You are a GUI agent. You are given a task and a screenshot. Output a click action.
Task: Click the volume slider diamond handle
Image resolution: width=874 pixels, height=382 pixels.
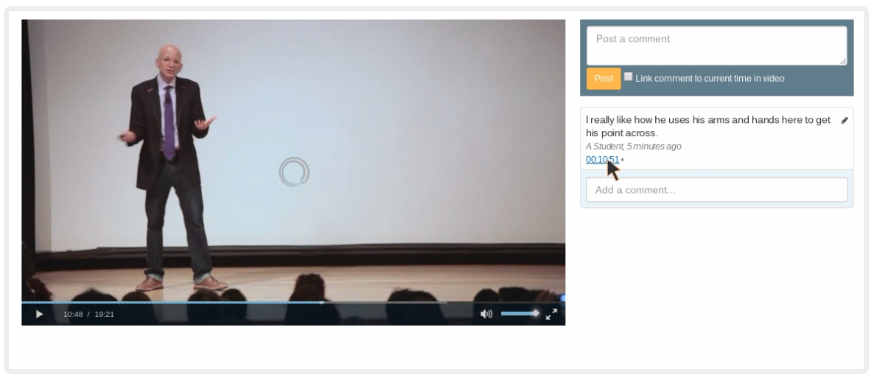pyautogui.click(x=536, y=313)
